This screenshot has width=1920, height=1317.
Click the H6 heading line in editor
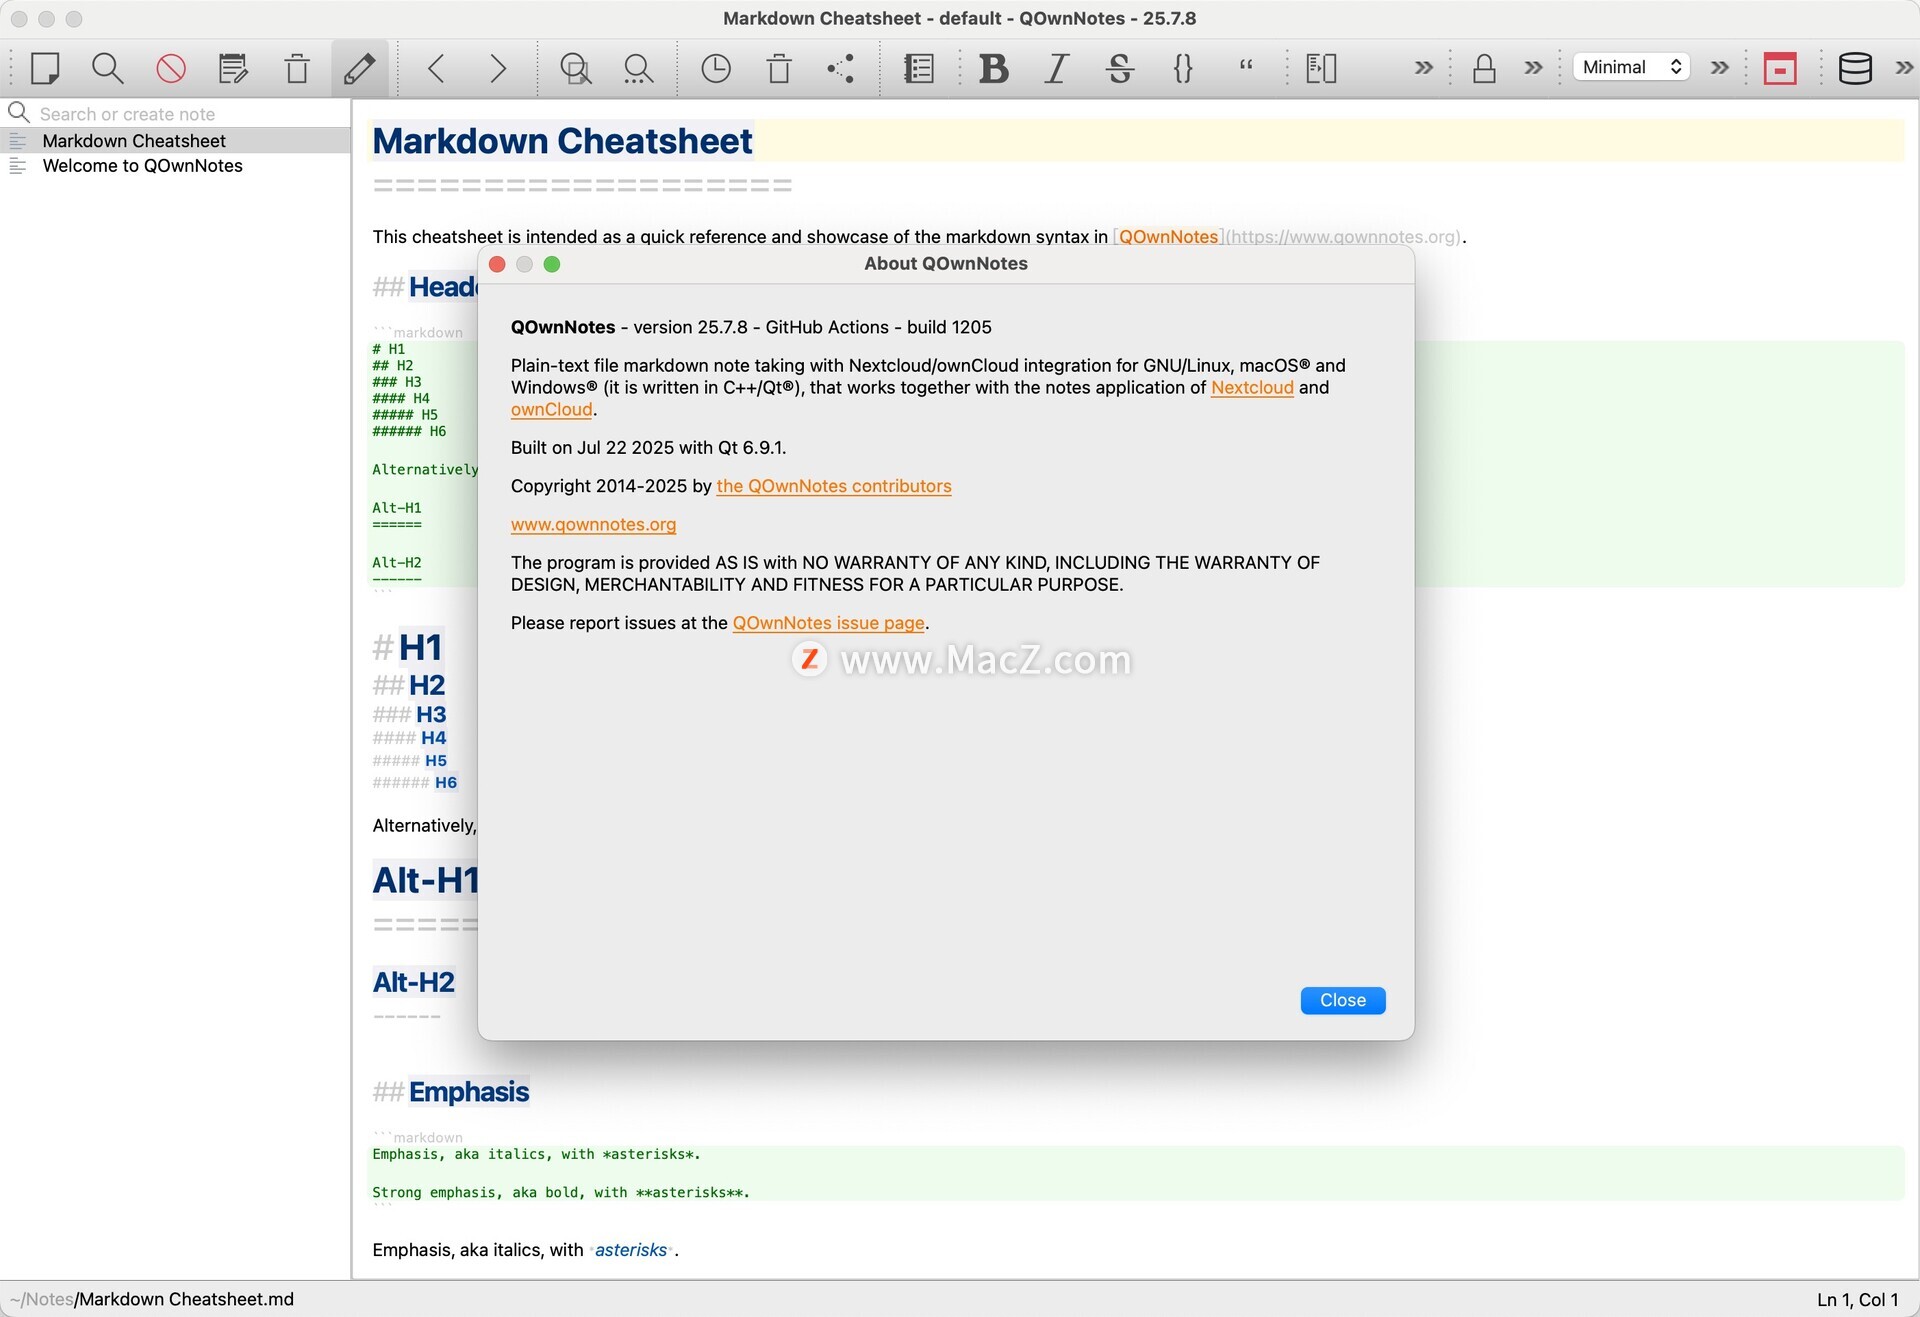coord(415,783)
